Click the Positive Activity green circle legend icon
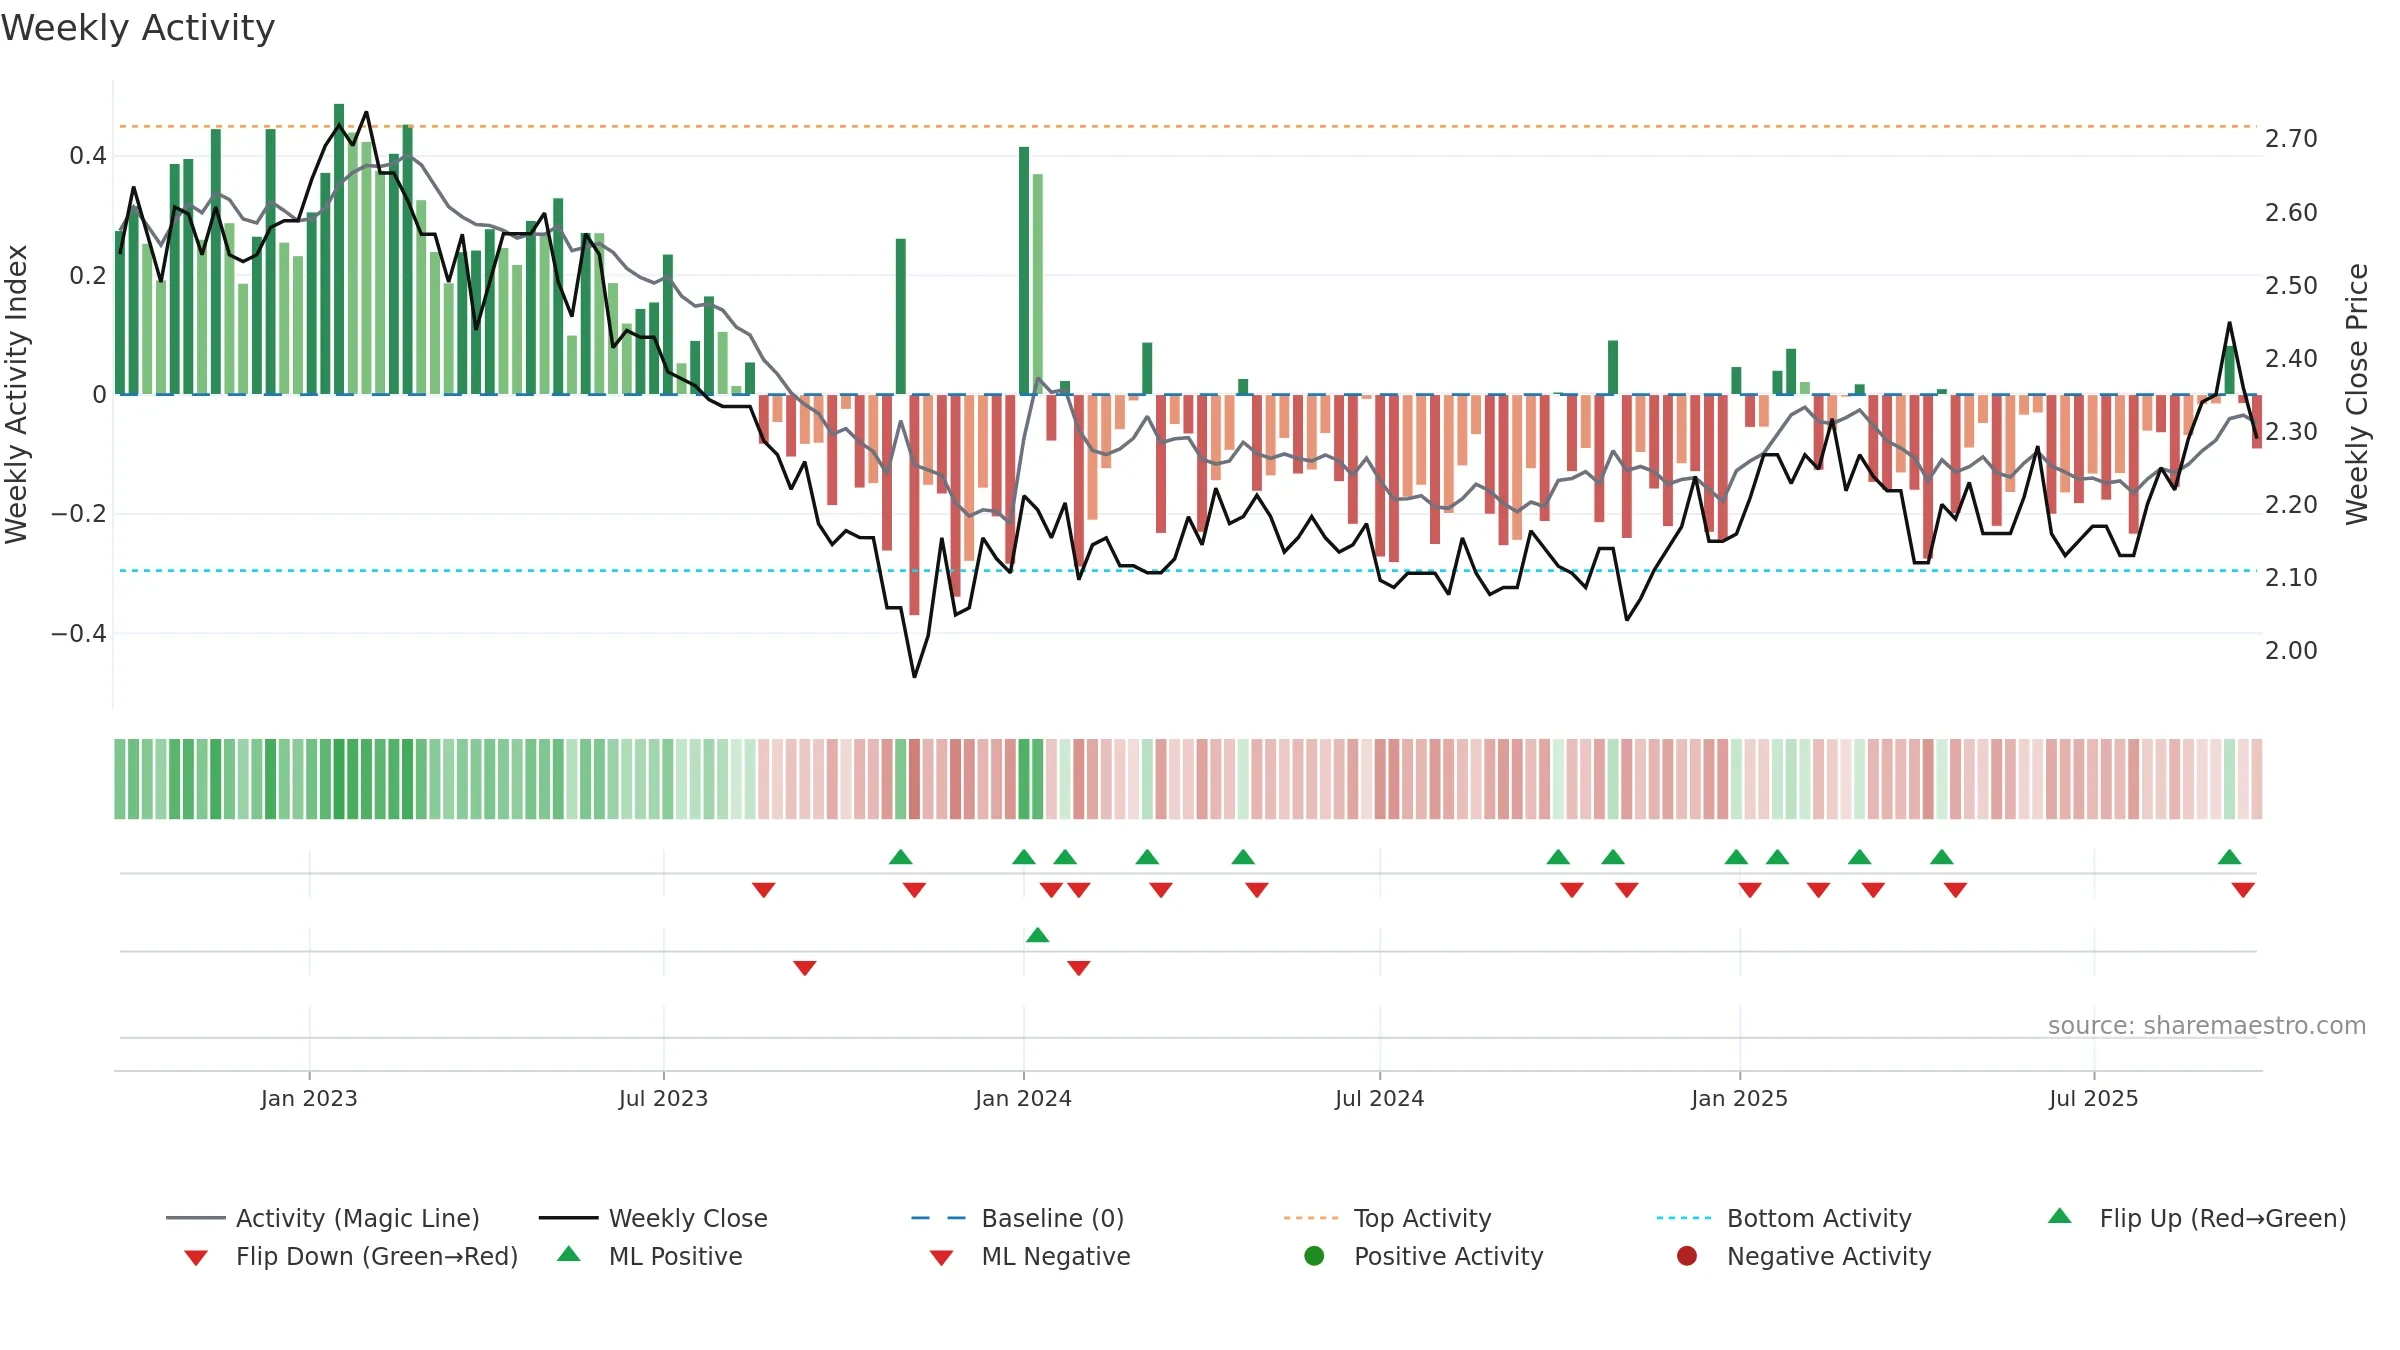The image size is (2400, 1350). click(1314, 1256)
